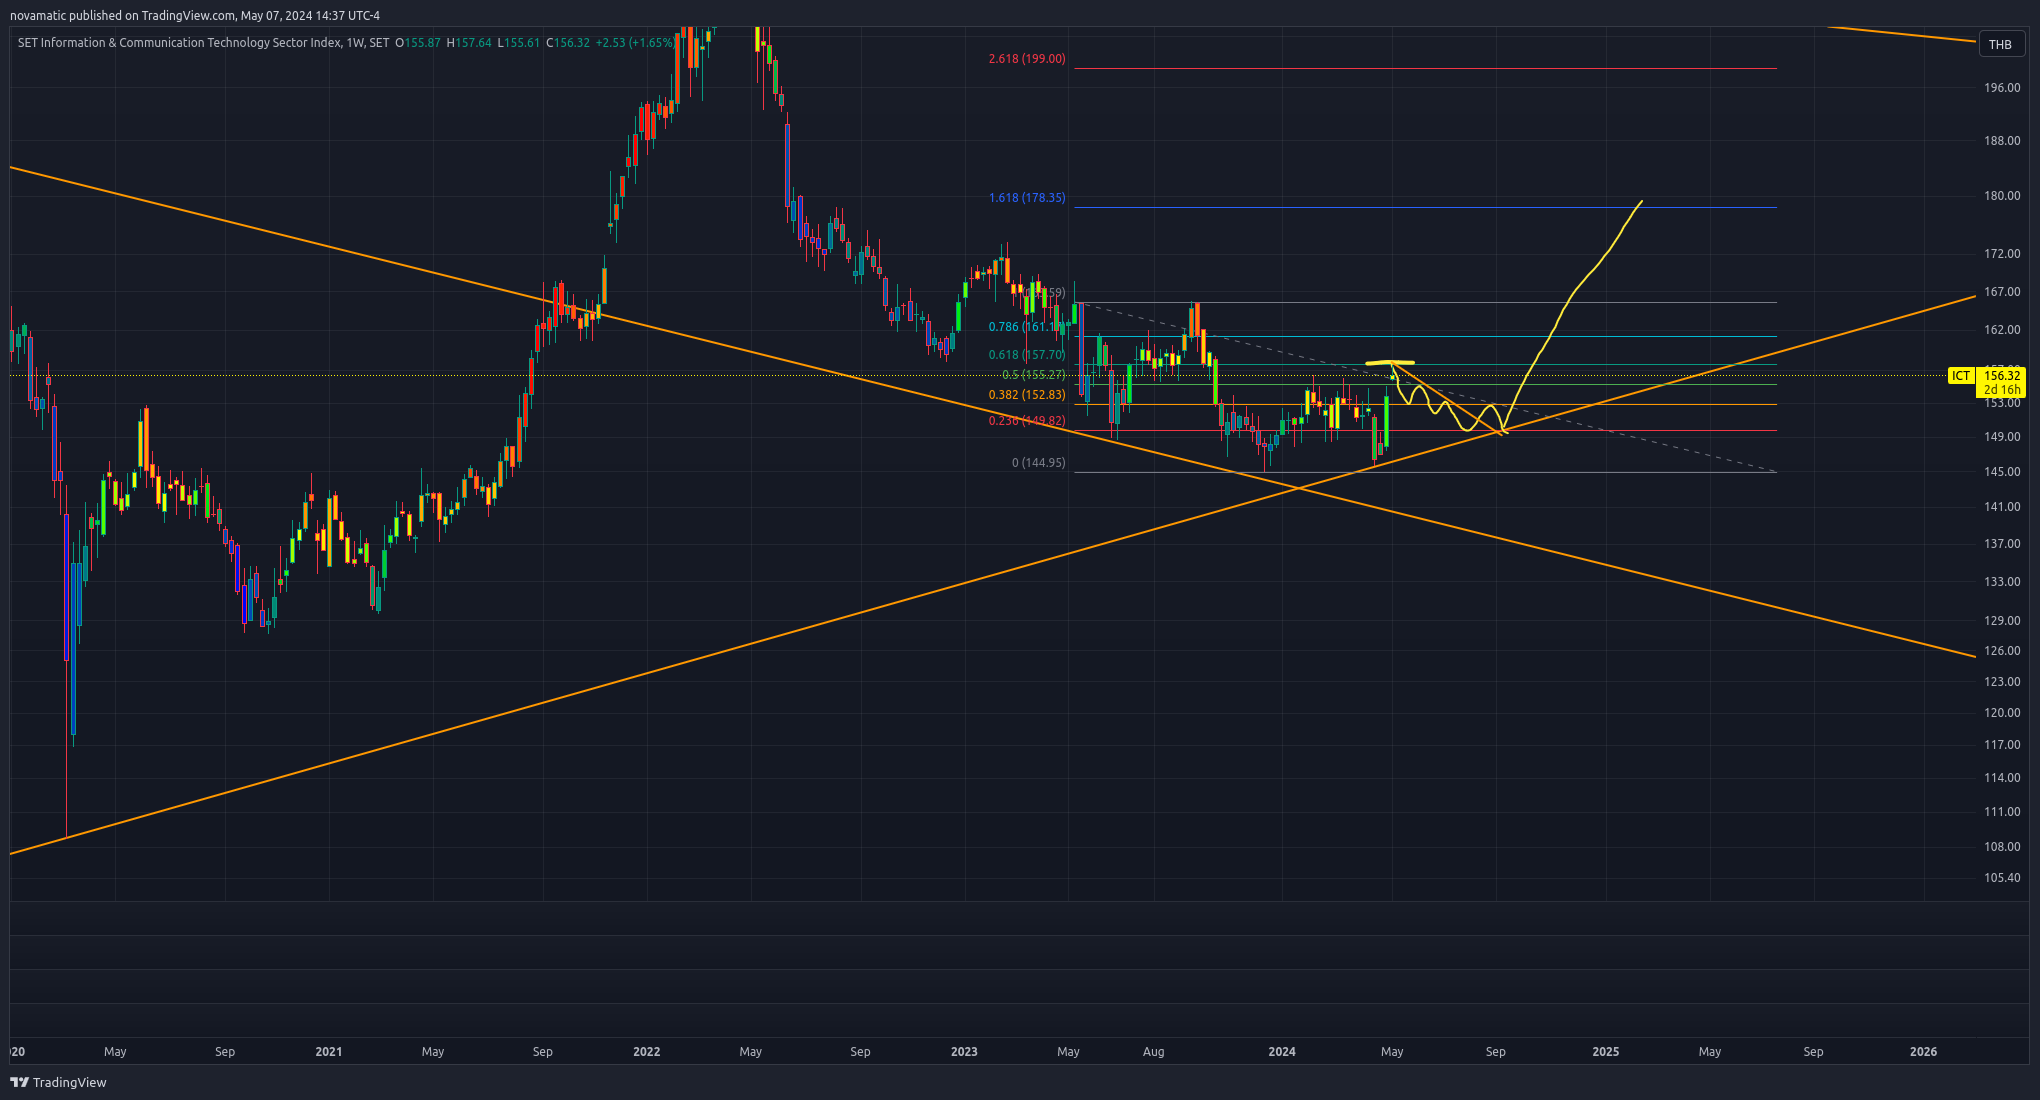
Task: Click the 2024 label on time axis
Action: pos(1282,1052)
